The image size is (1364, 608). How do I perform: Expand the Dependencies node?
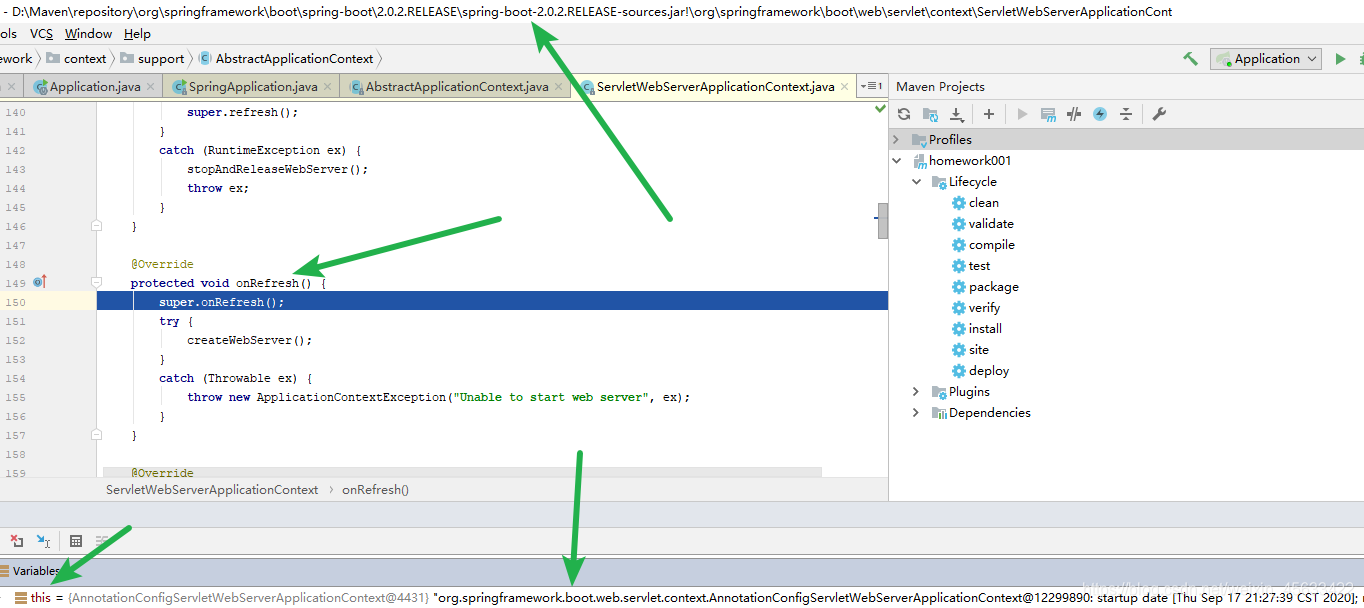click(x=916, y=413)
